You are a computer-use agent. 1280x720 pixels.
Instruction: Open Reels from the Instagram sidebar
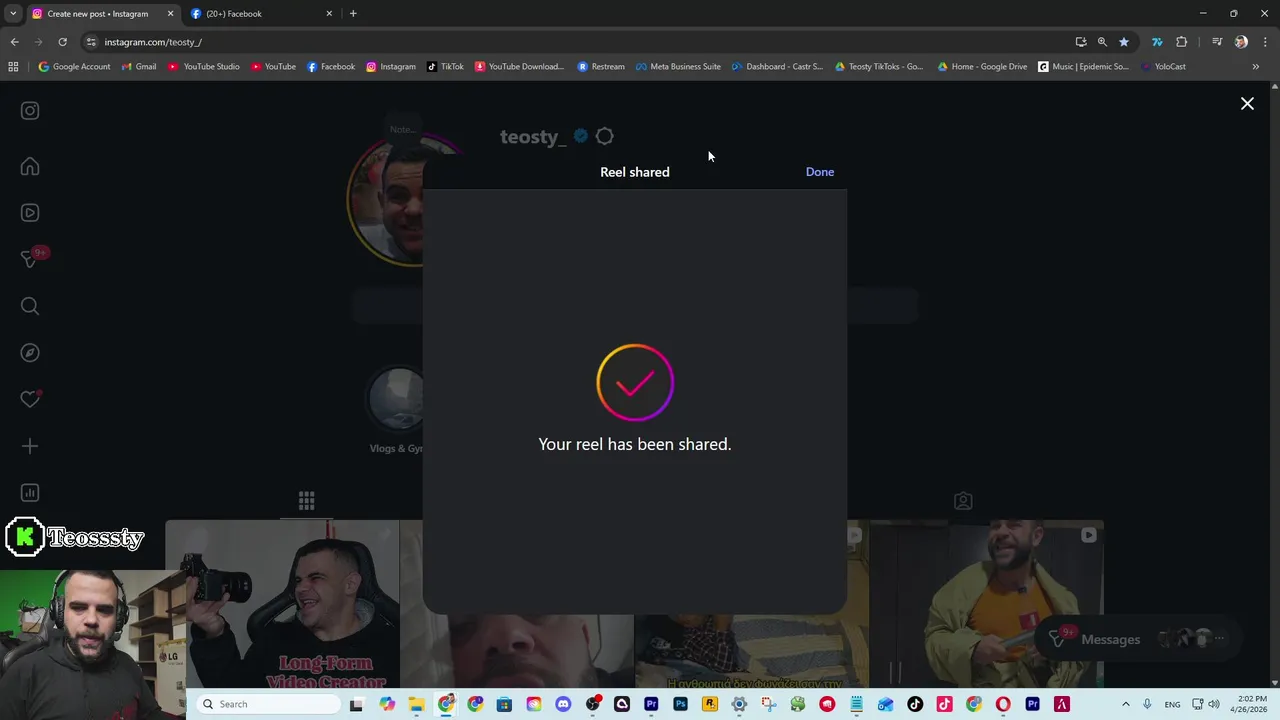[30, 213]
